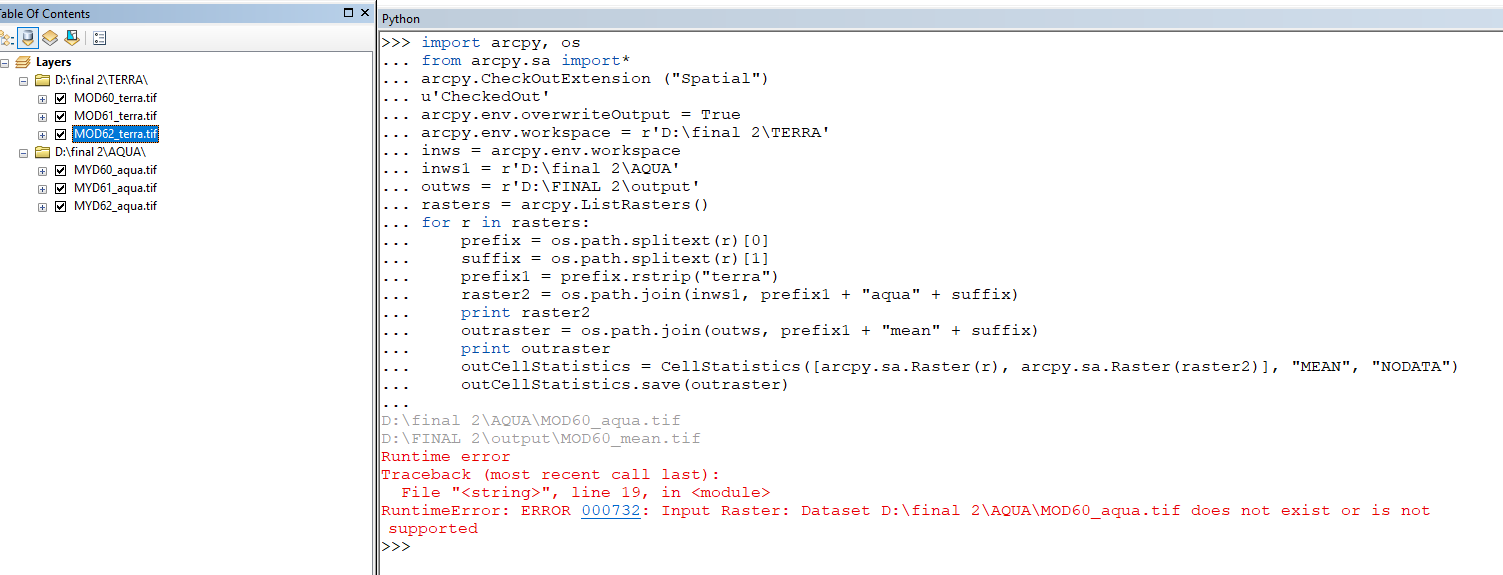Click the outCellStatistics.save(outraster) line
Viewport: 1503px width, 575px height.
(625, 385)
